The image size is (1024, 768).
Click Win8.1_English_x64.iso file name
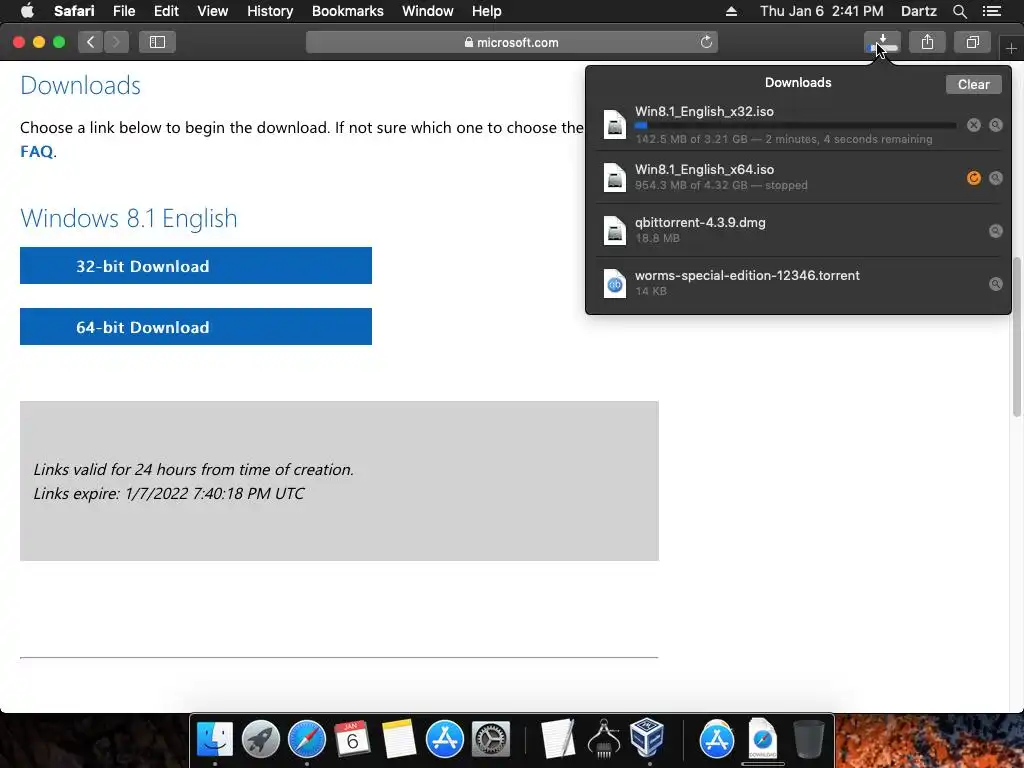(704, 169)
